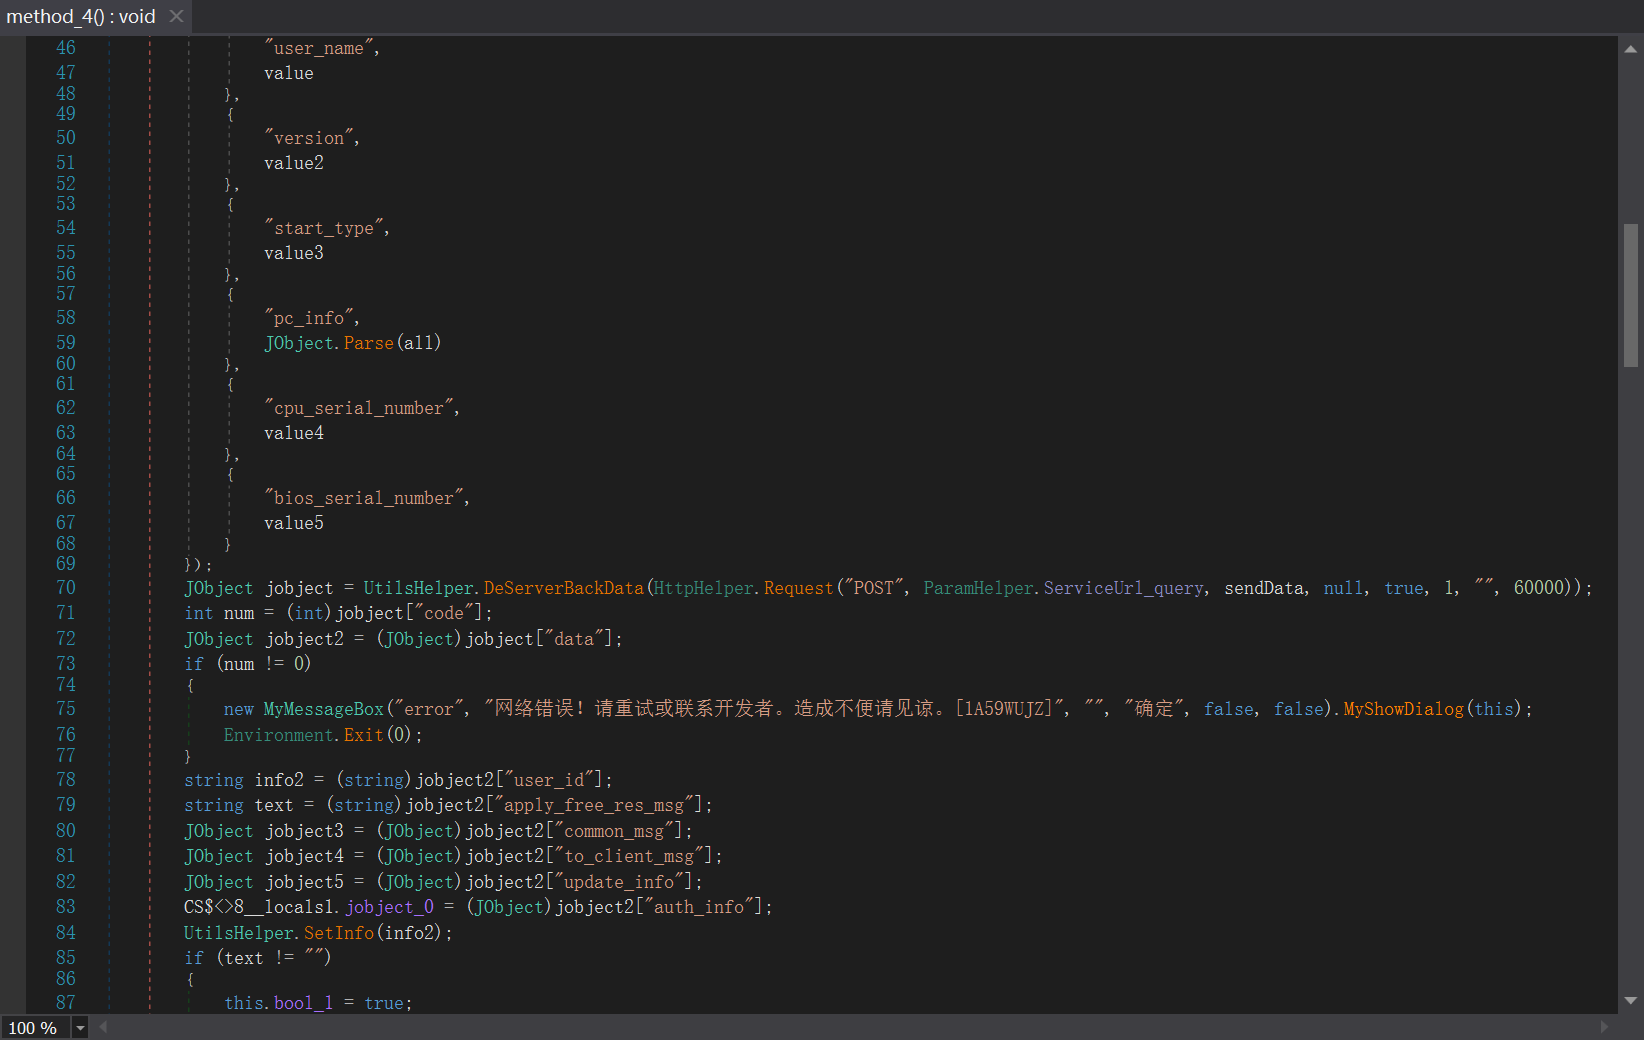Click the "cpu_serial_number" string literal
The width and height of the screenshot is (1644, 1040).
coord(359,408)
